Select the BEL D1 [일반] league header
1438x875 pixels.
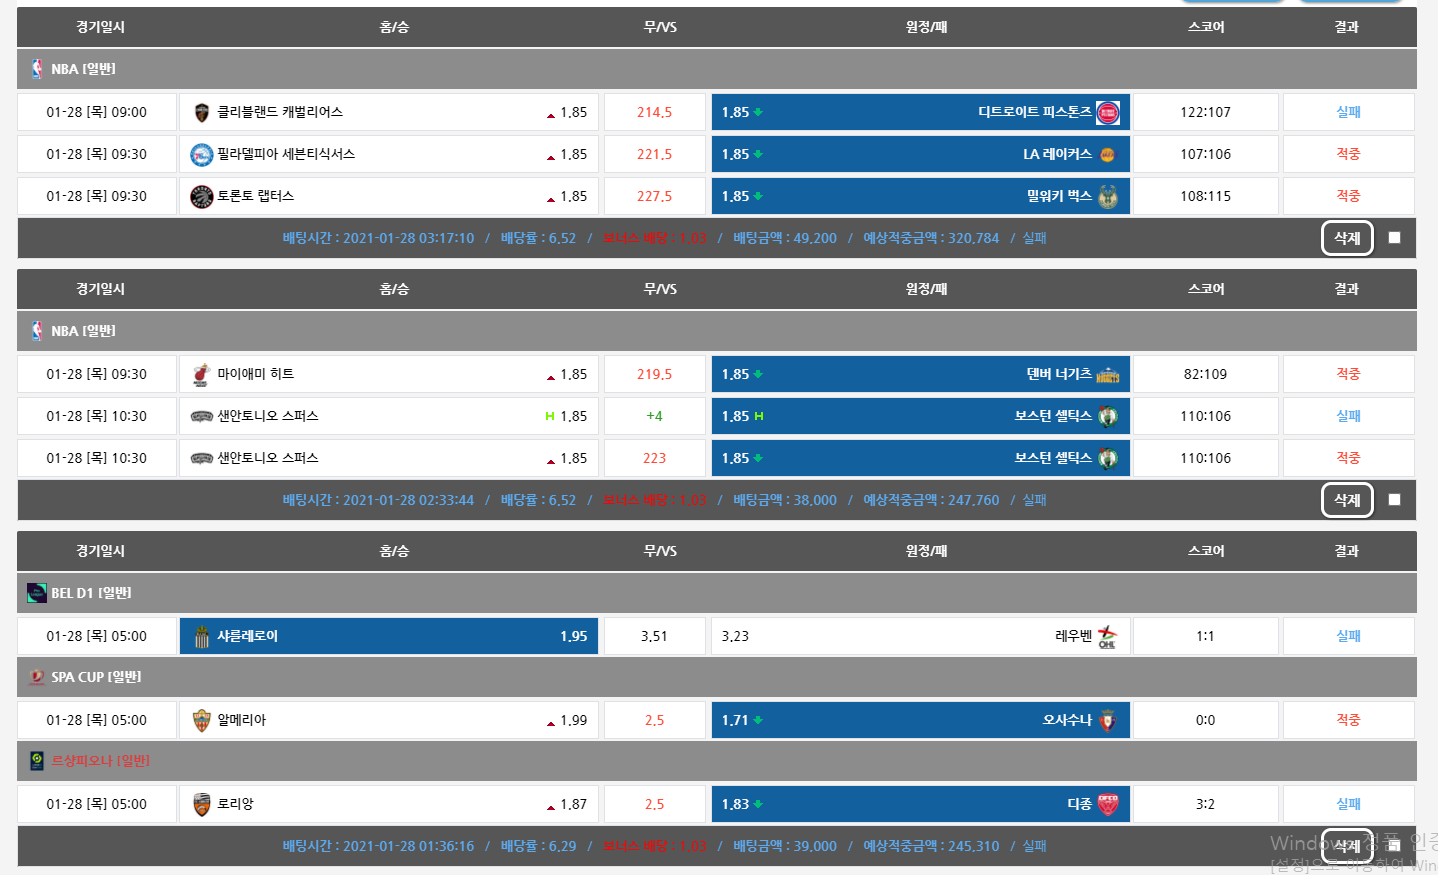tap(91, 593)
